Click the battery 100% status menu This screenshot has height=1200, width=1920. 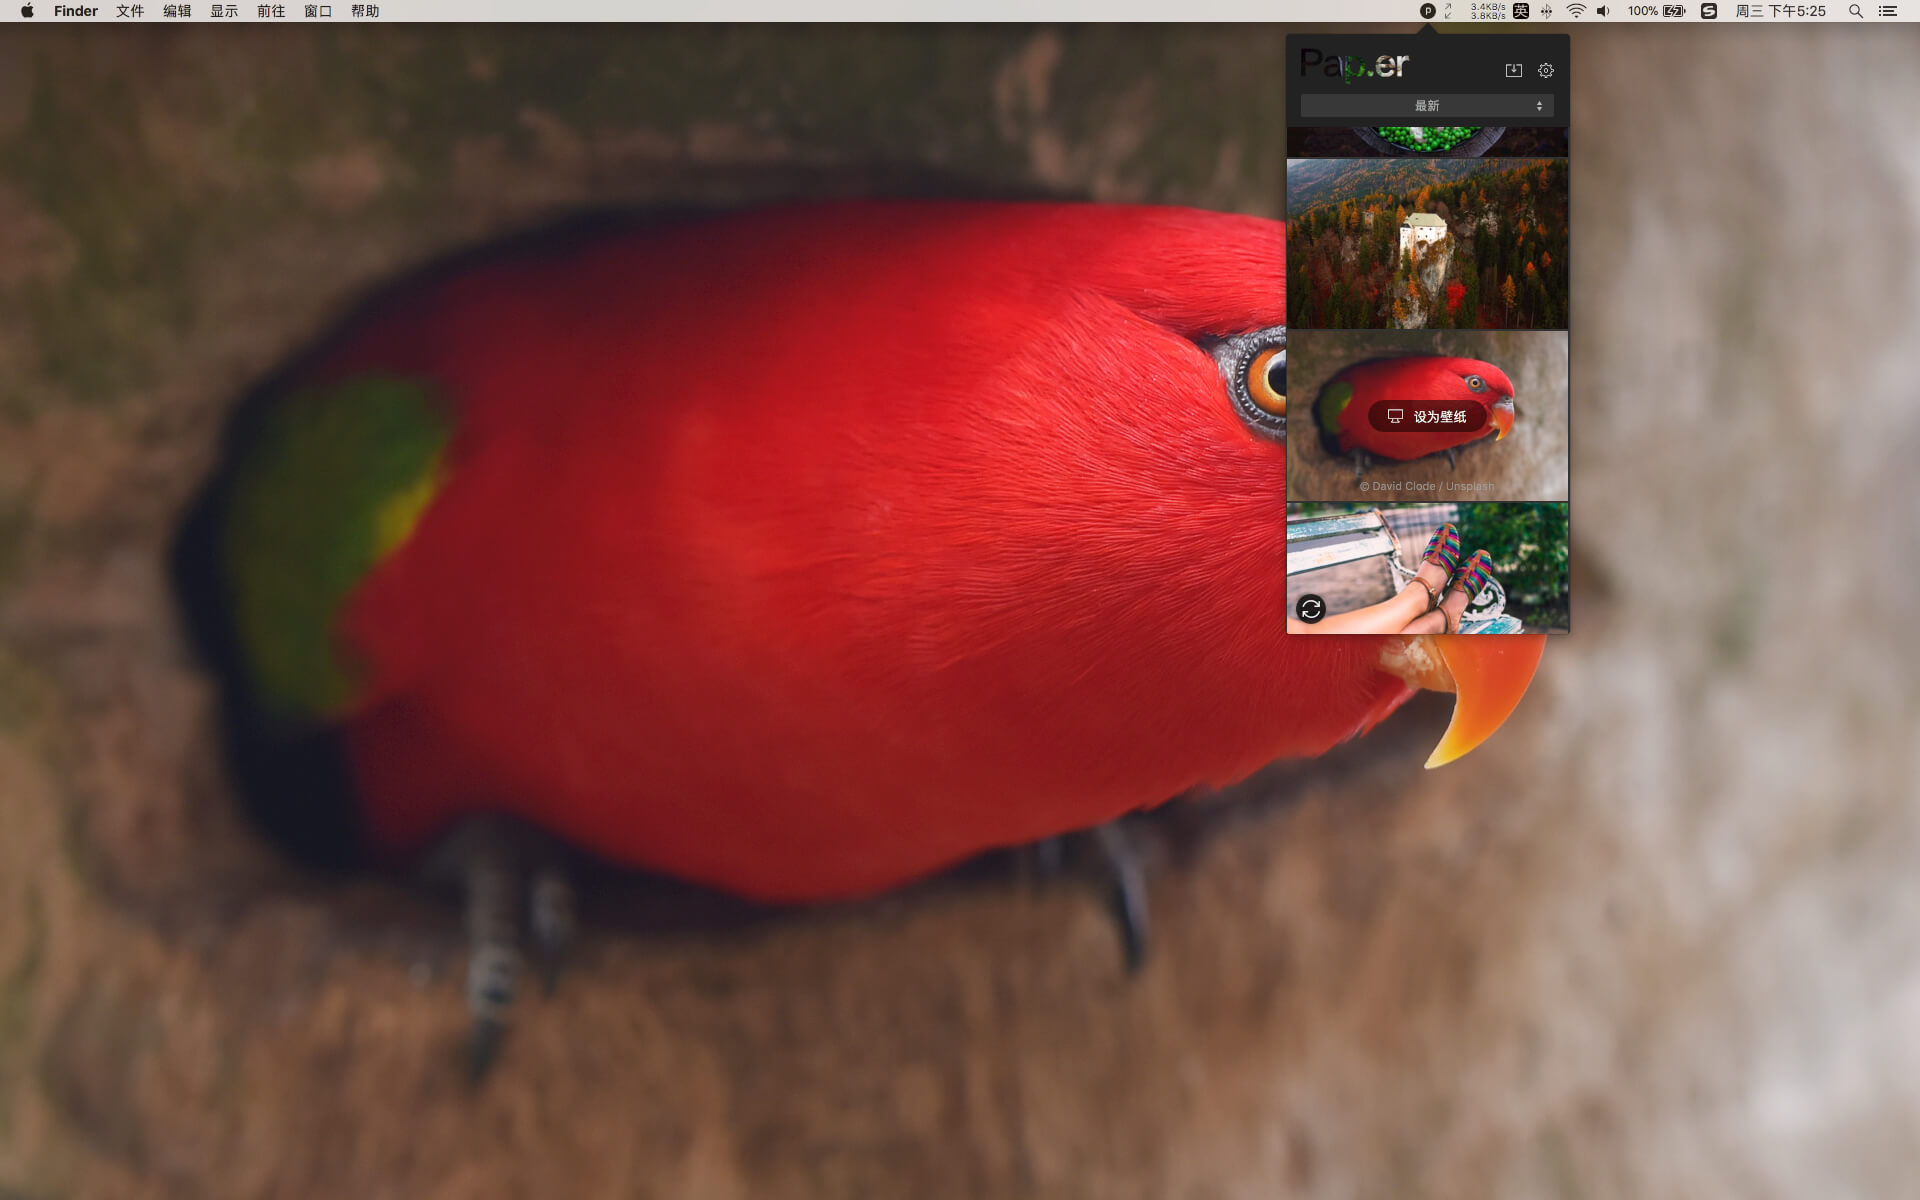[x=1657, y=11]
